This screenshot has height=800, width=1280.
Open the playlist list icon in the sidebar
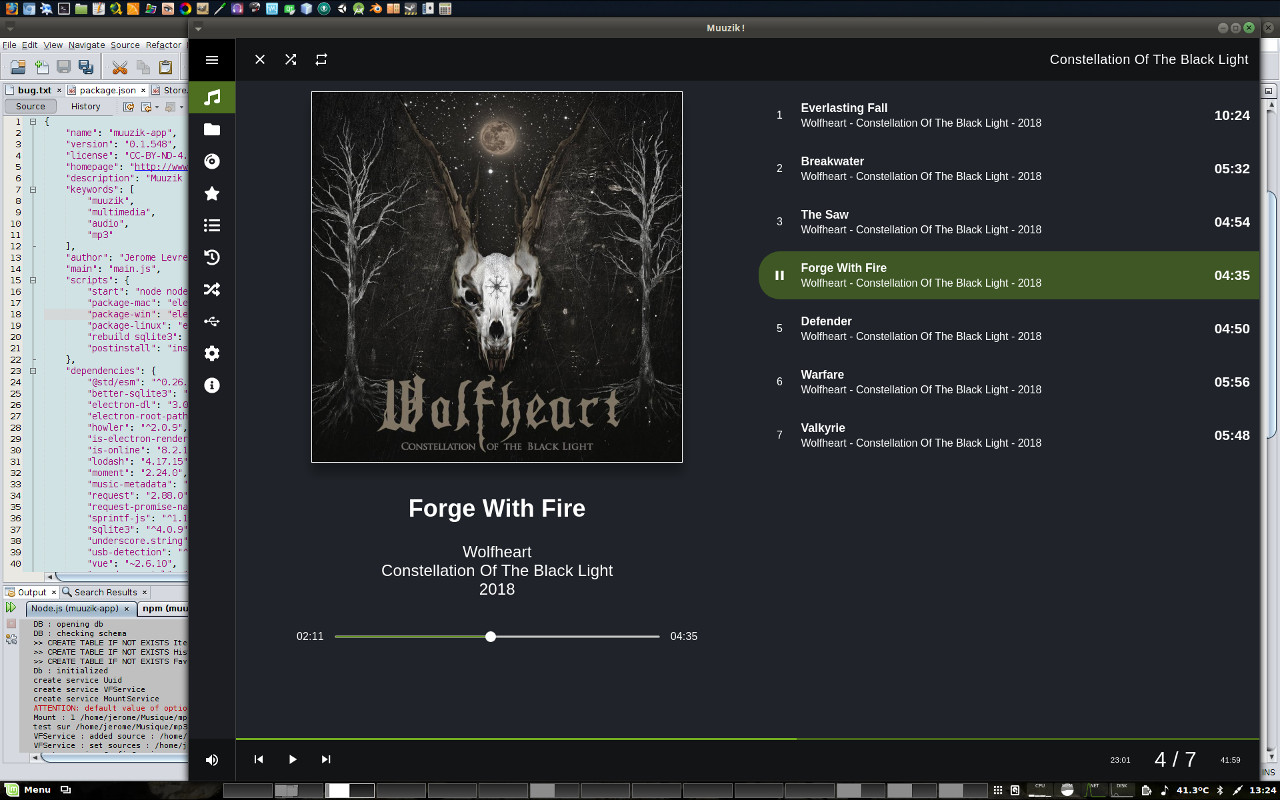[x=212, y=225]
